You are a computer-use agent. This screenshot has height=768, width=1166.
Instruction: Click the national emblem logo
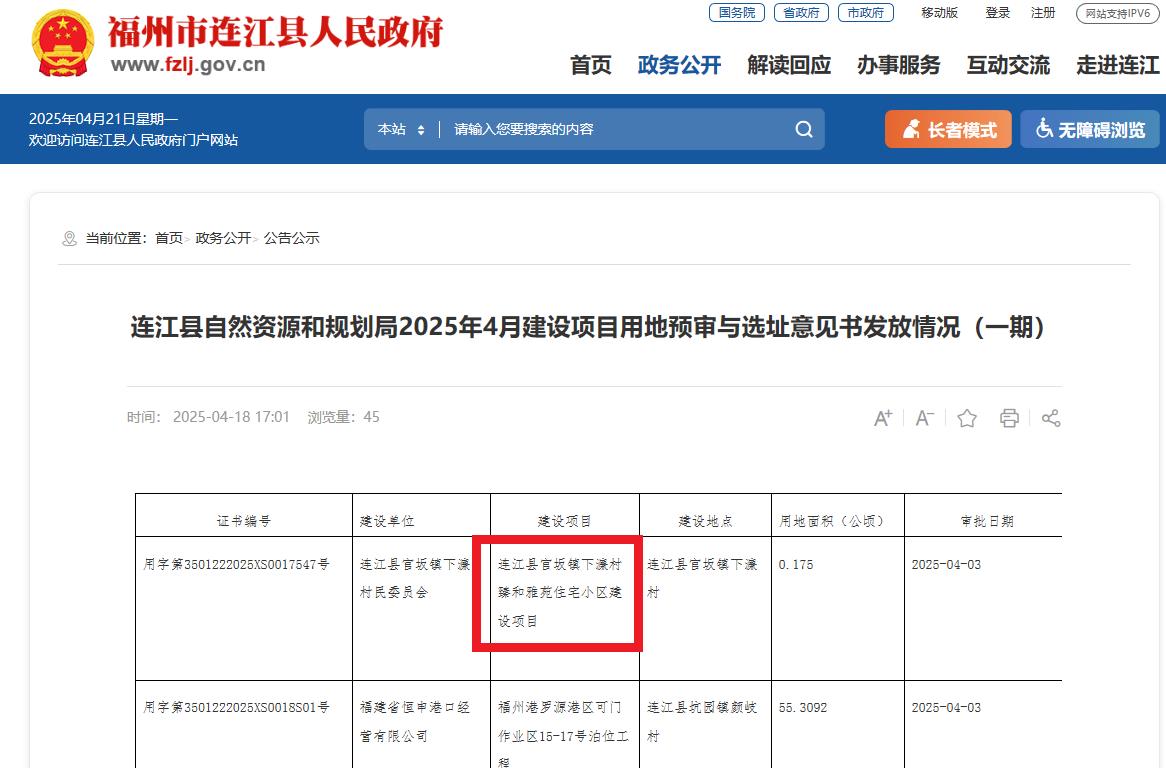pyautogui.click(x=62, y=43)
